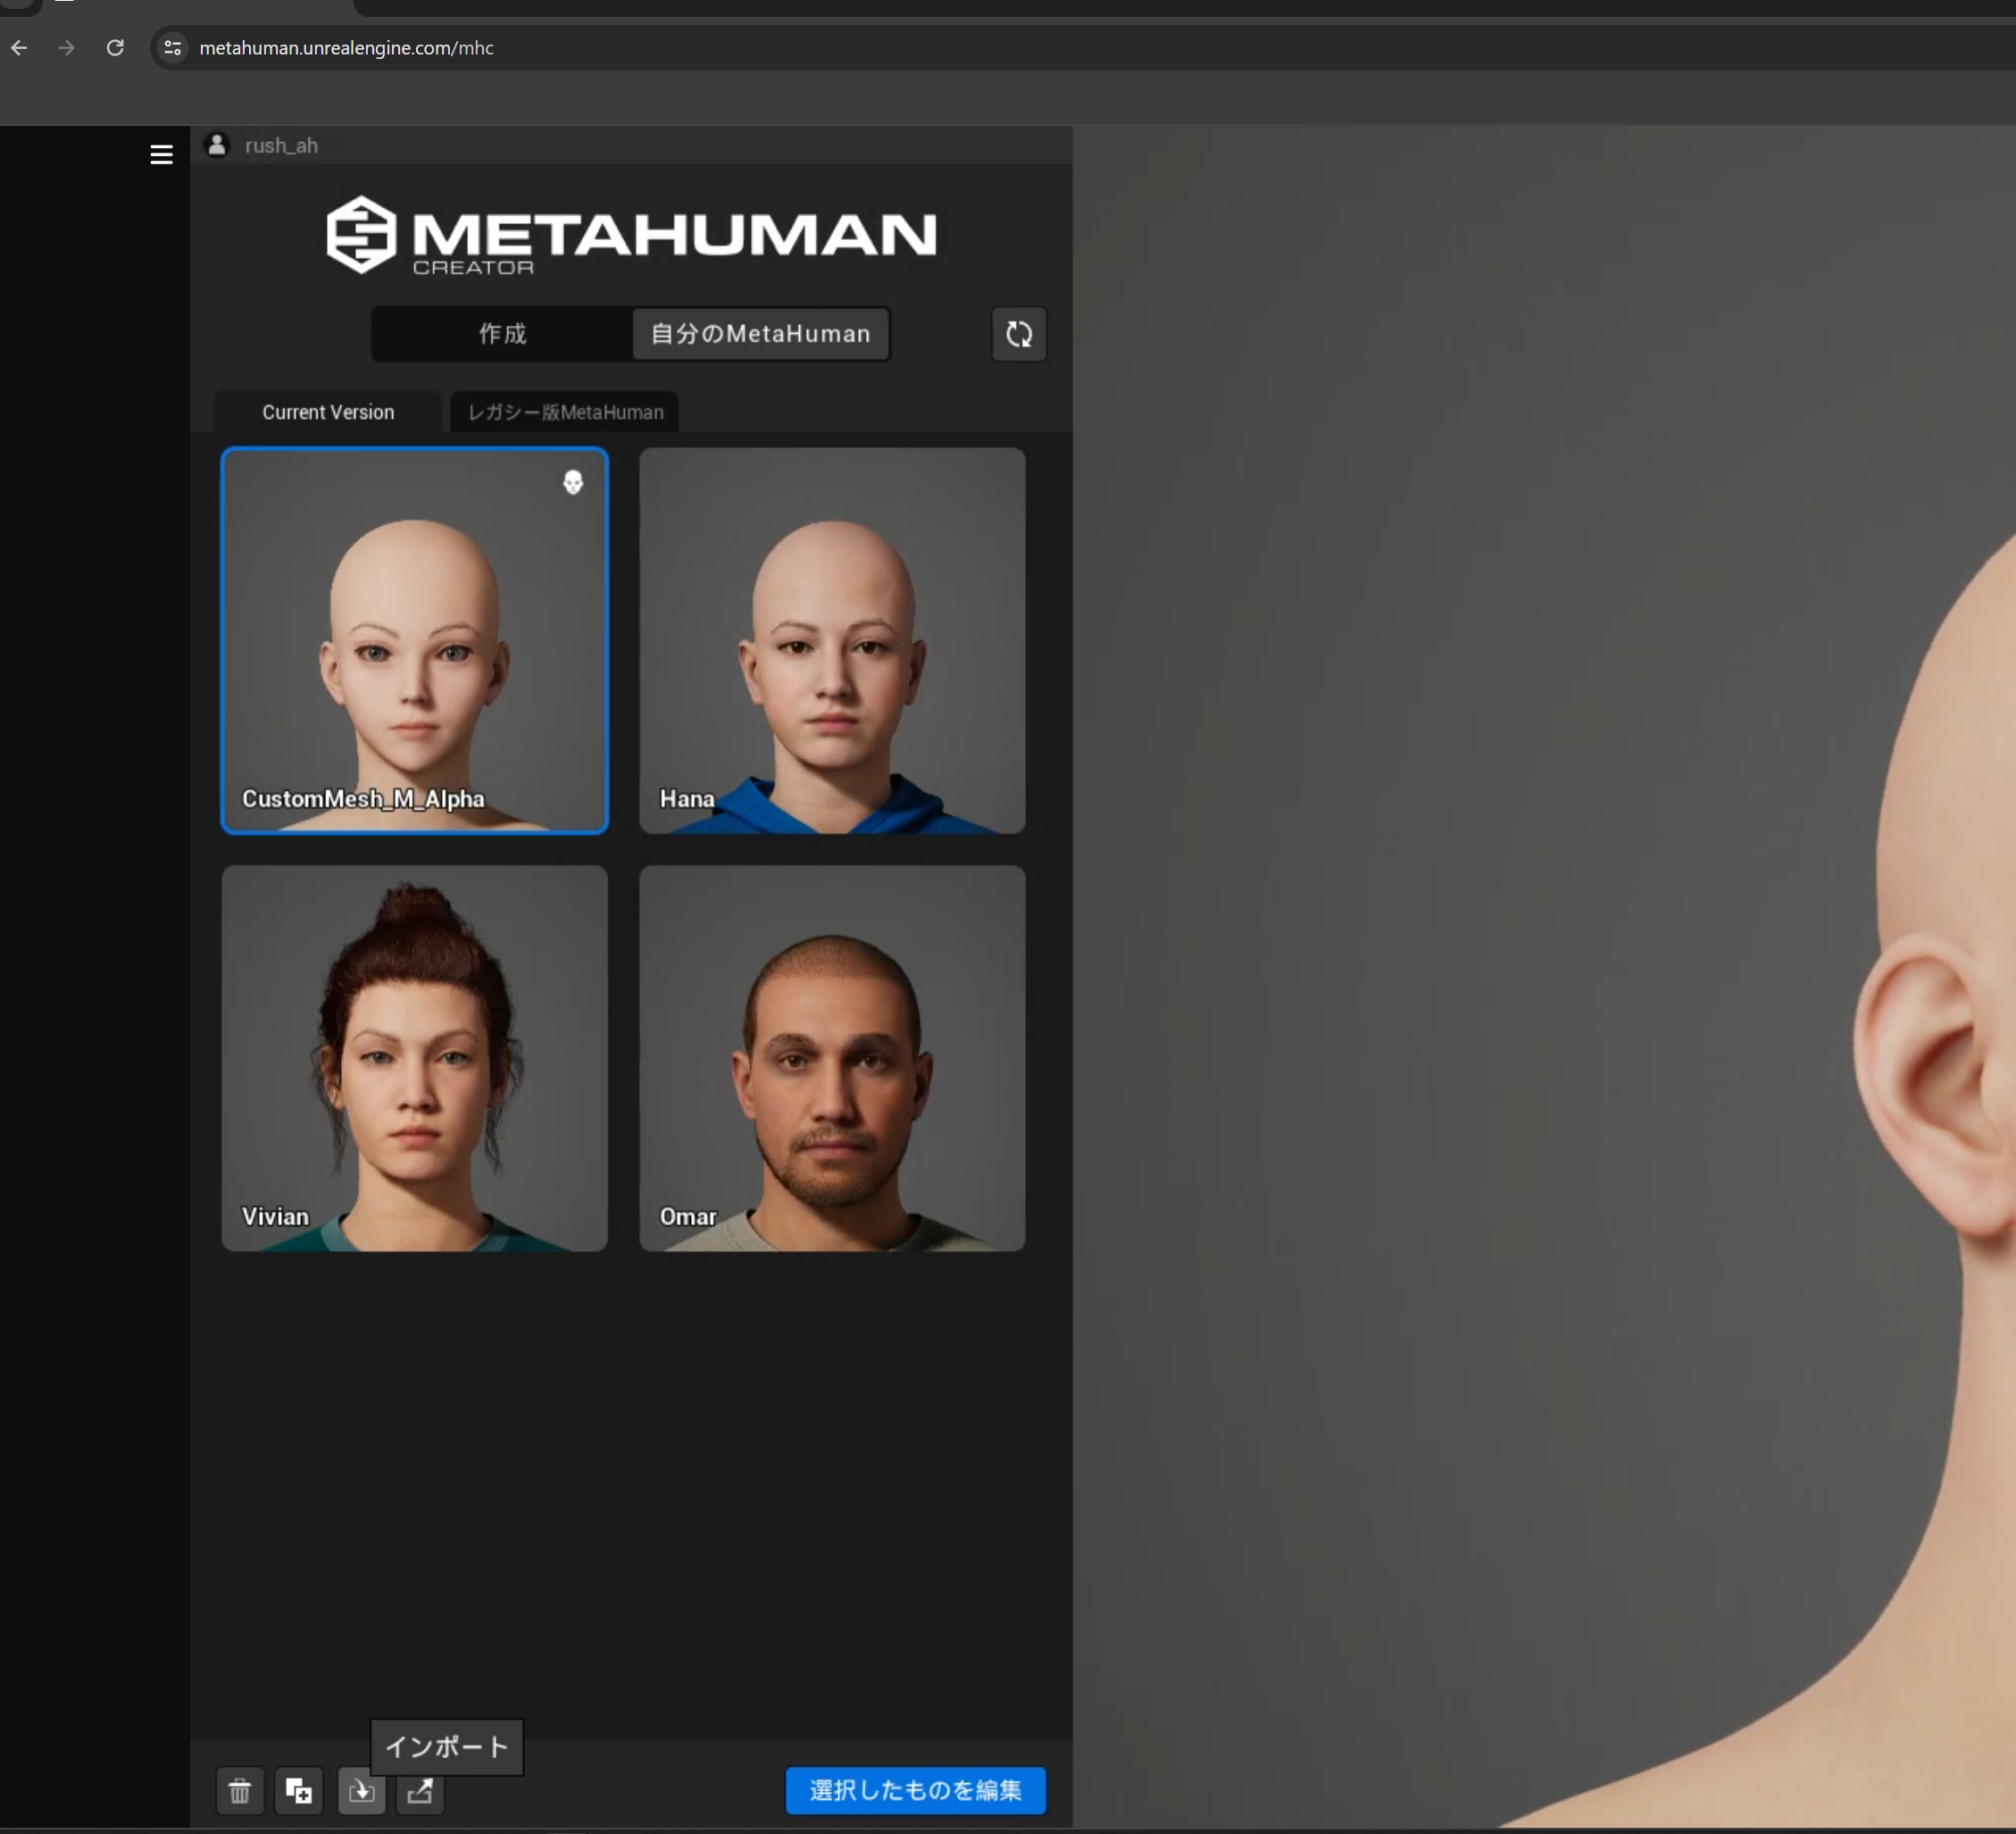Click the browser back arrow
The image size is (2016, 1834).
click(19, 48)
